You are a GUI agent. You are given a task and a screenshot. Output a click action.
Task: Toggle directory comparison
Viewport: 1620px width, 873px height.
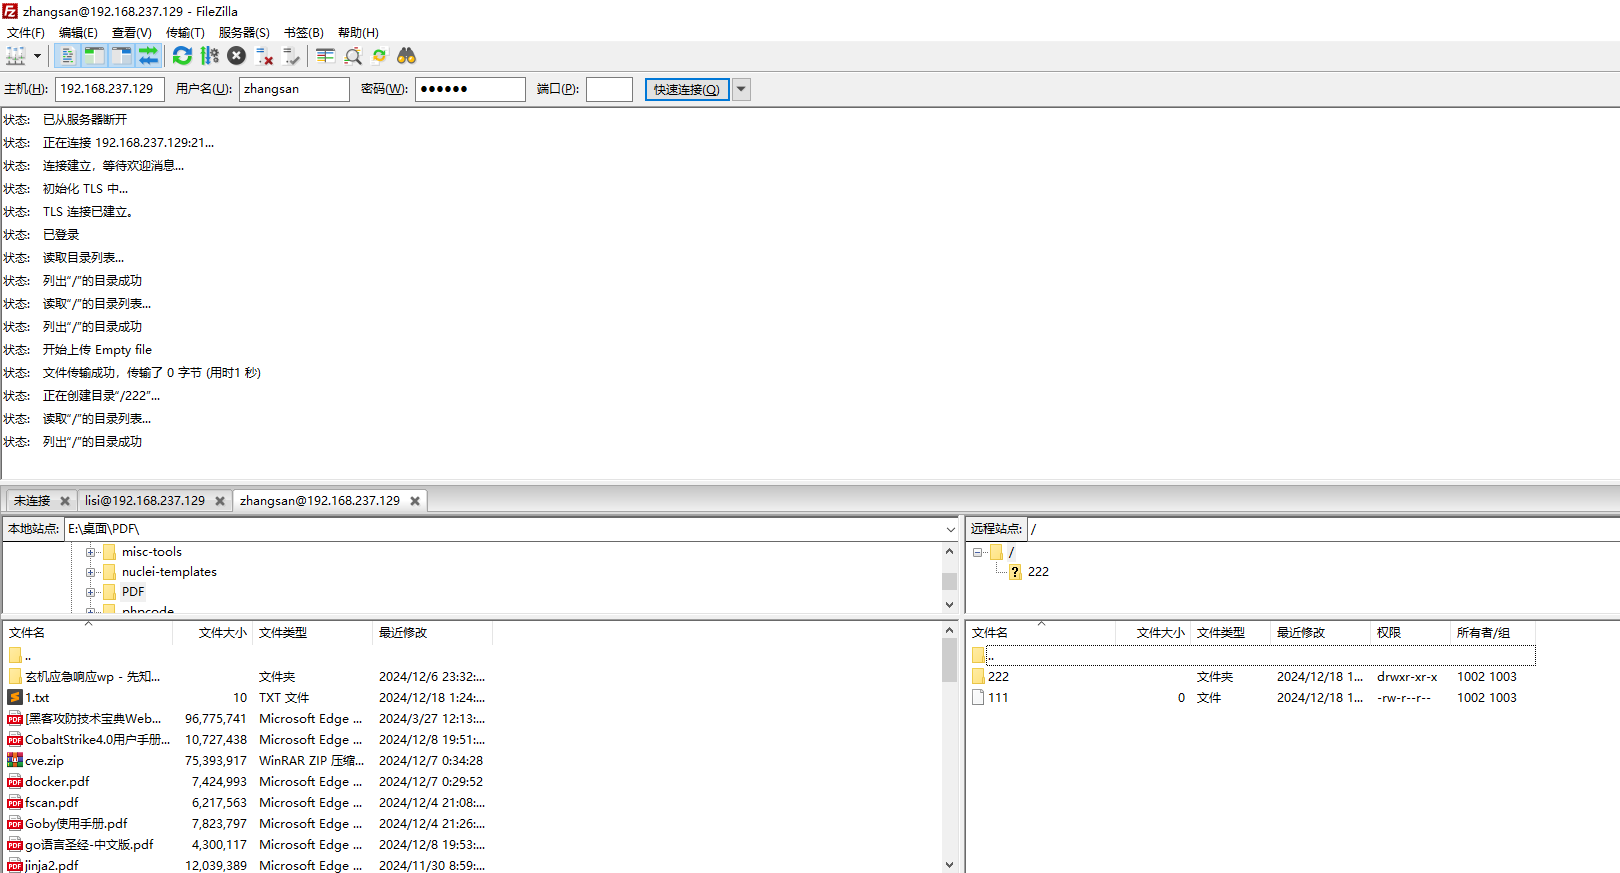point(353,56)
